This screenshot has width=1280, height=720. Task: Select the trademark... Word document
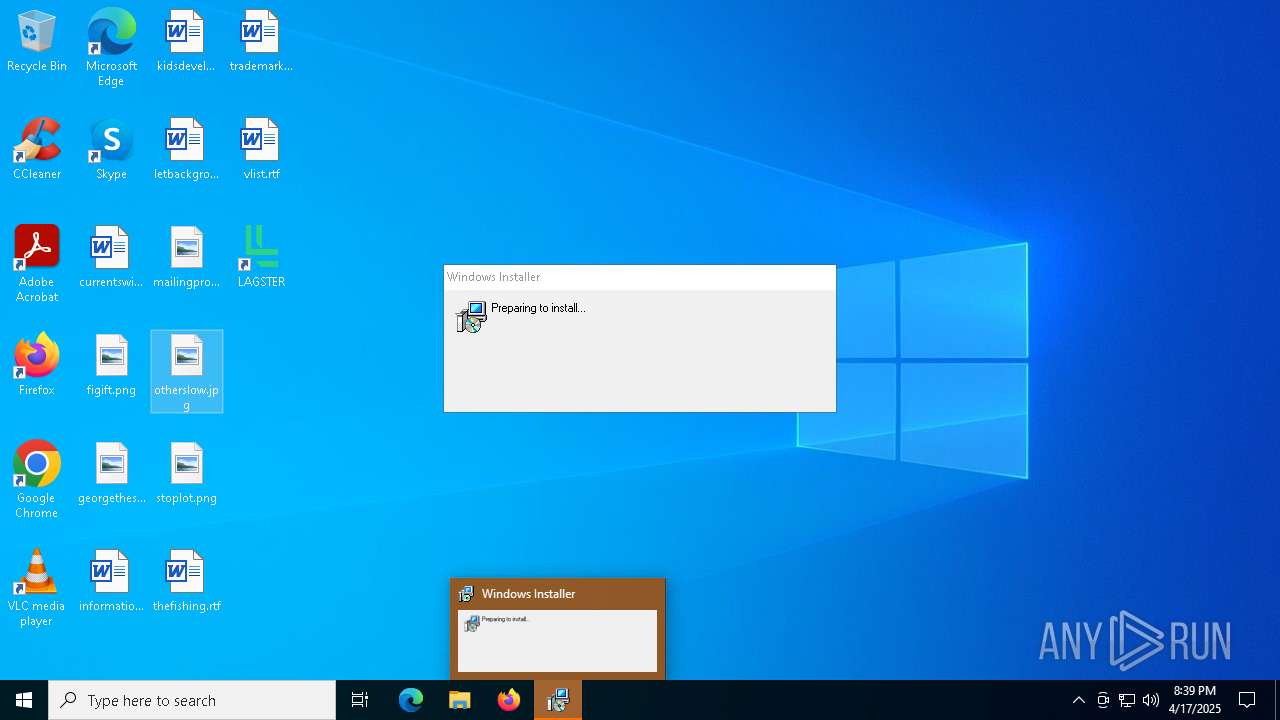click(x=260, y=42)
